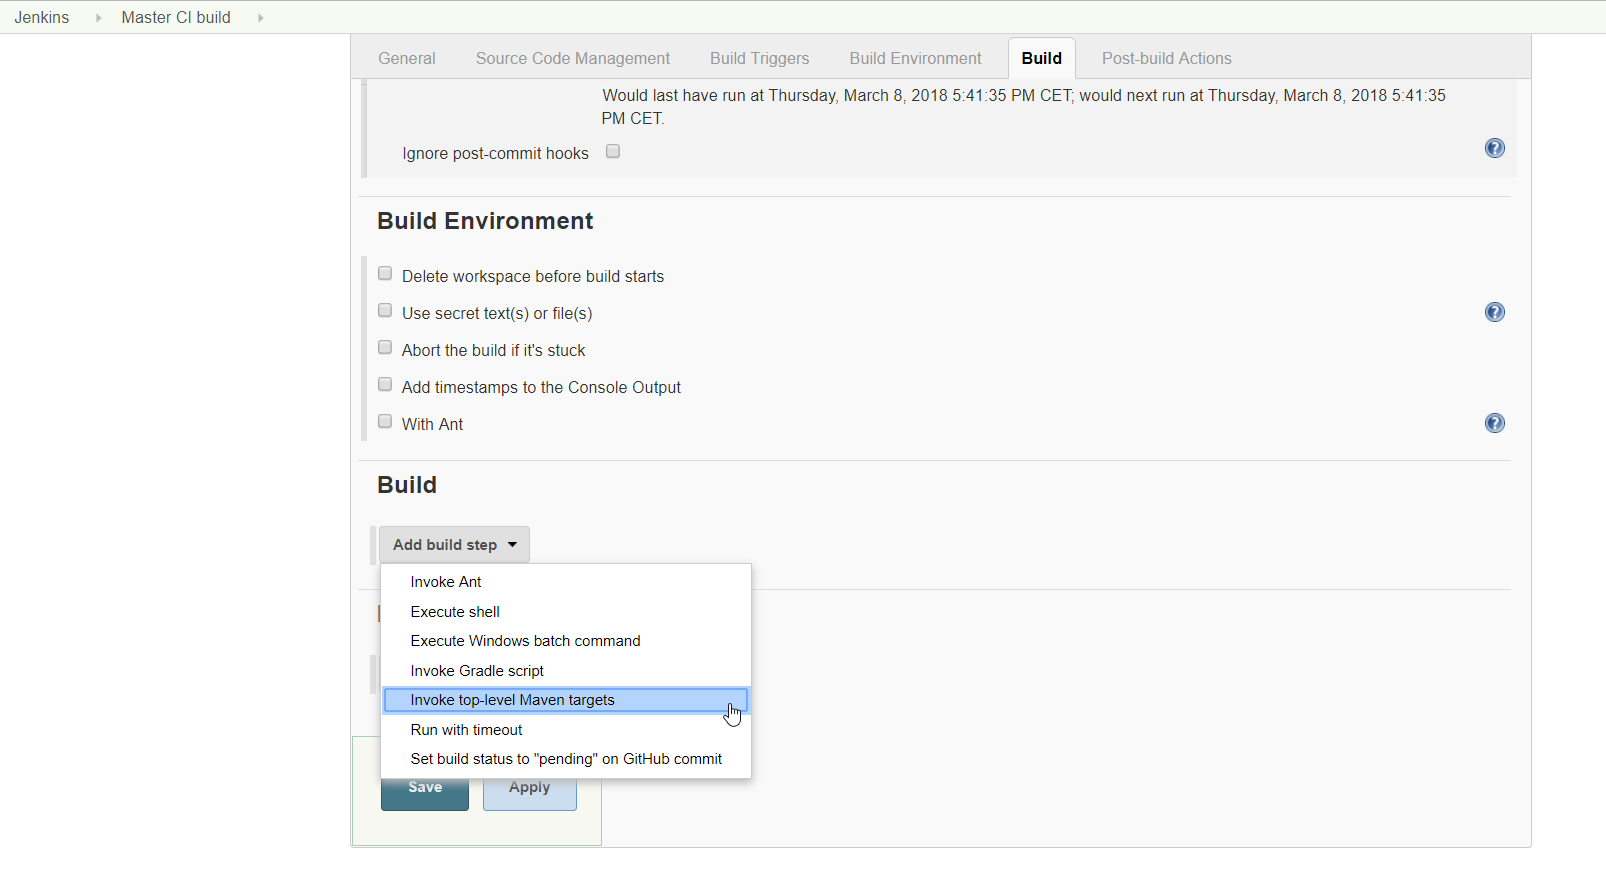This screenshot has height=879, width=1606.
Task: Select Invoke top-level Maven targets
Action: (512, 700)
